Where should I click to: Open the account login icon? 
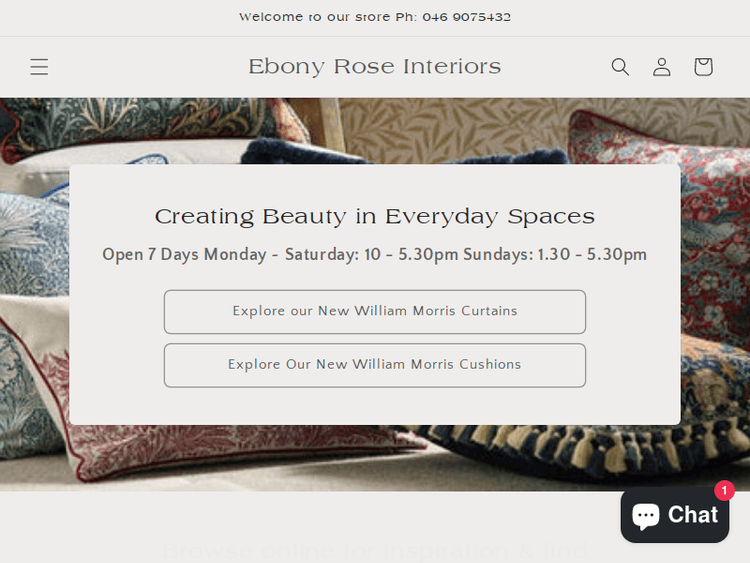pos(662,67)
